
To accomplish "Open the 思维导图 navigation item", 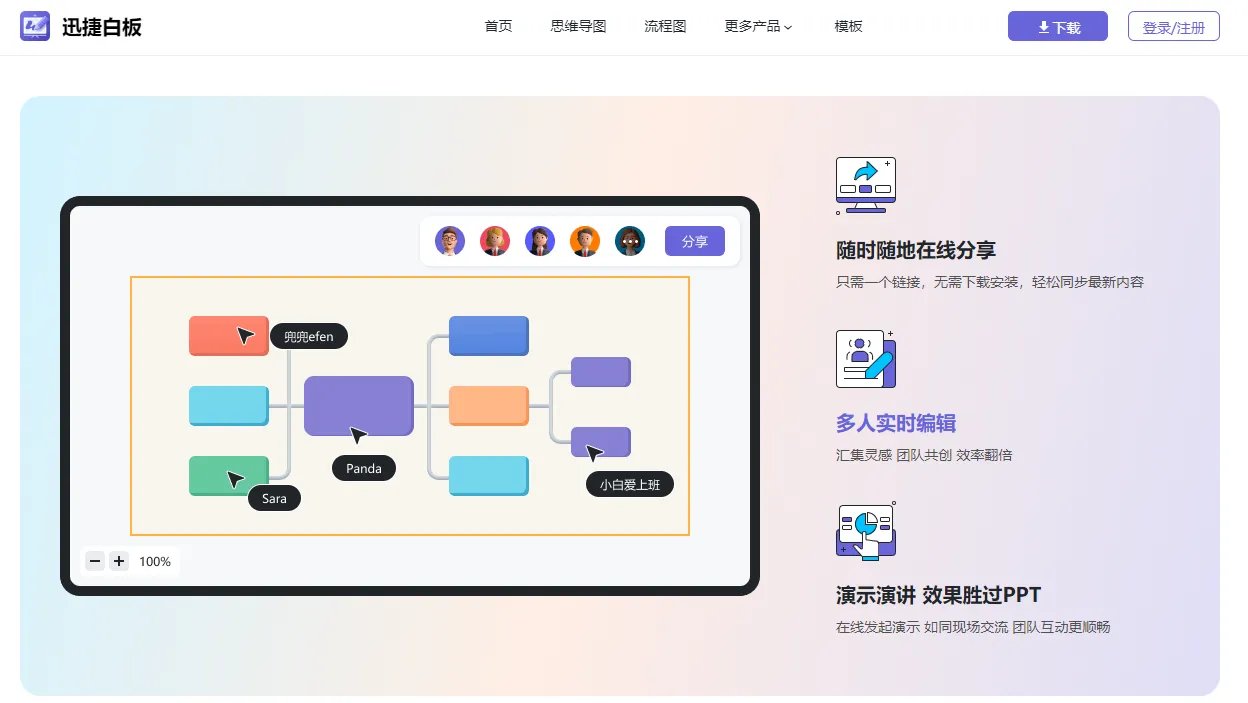I will click(578, 26).
